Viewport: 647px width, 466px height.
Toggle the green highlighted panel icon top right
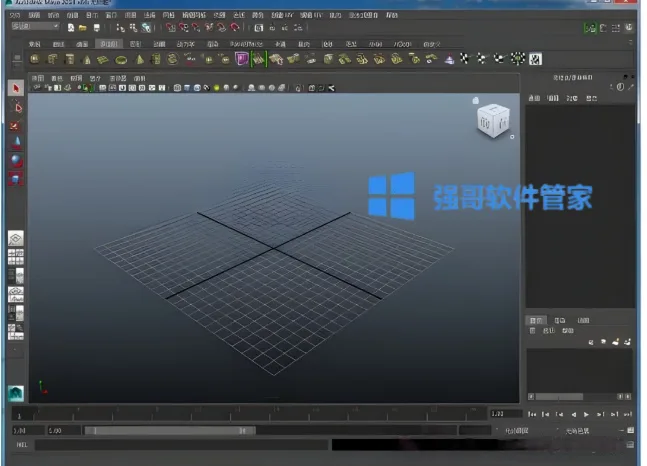[590, 28]
